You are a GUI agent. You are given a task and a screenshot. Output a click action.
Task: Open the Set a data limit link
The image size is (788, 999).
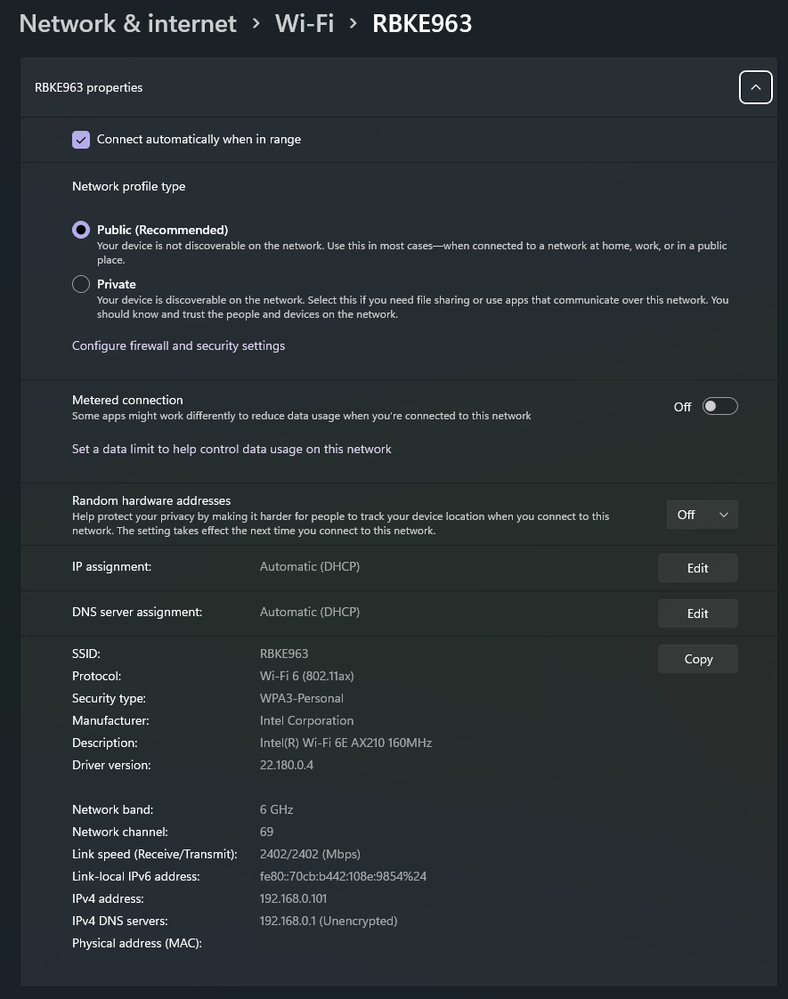click(x=231, y=449)
